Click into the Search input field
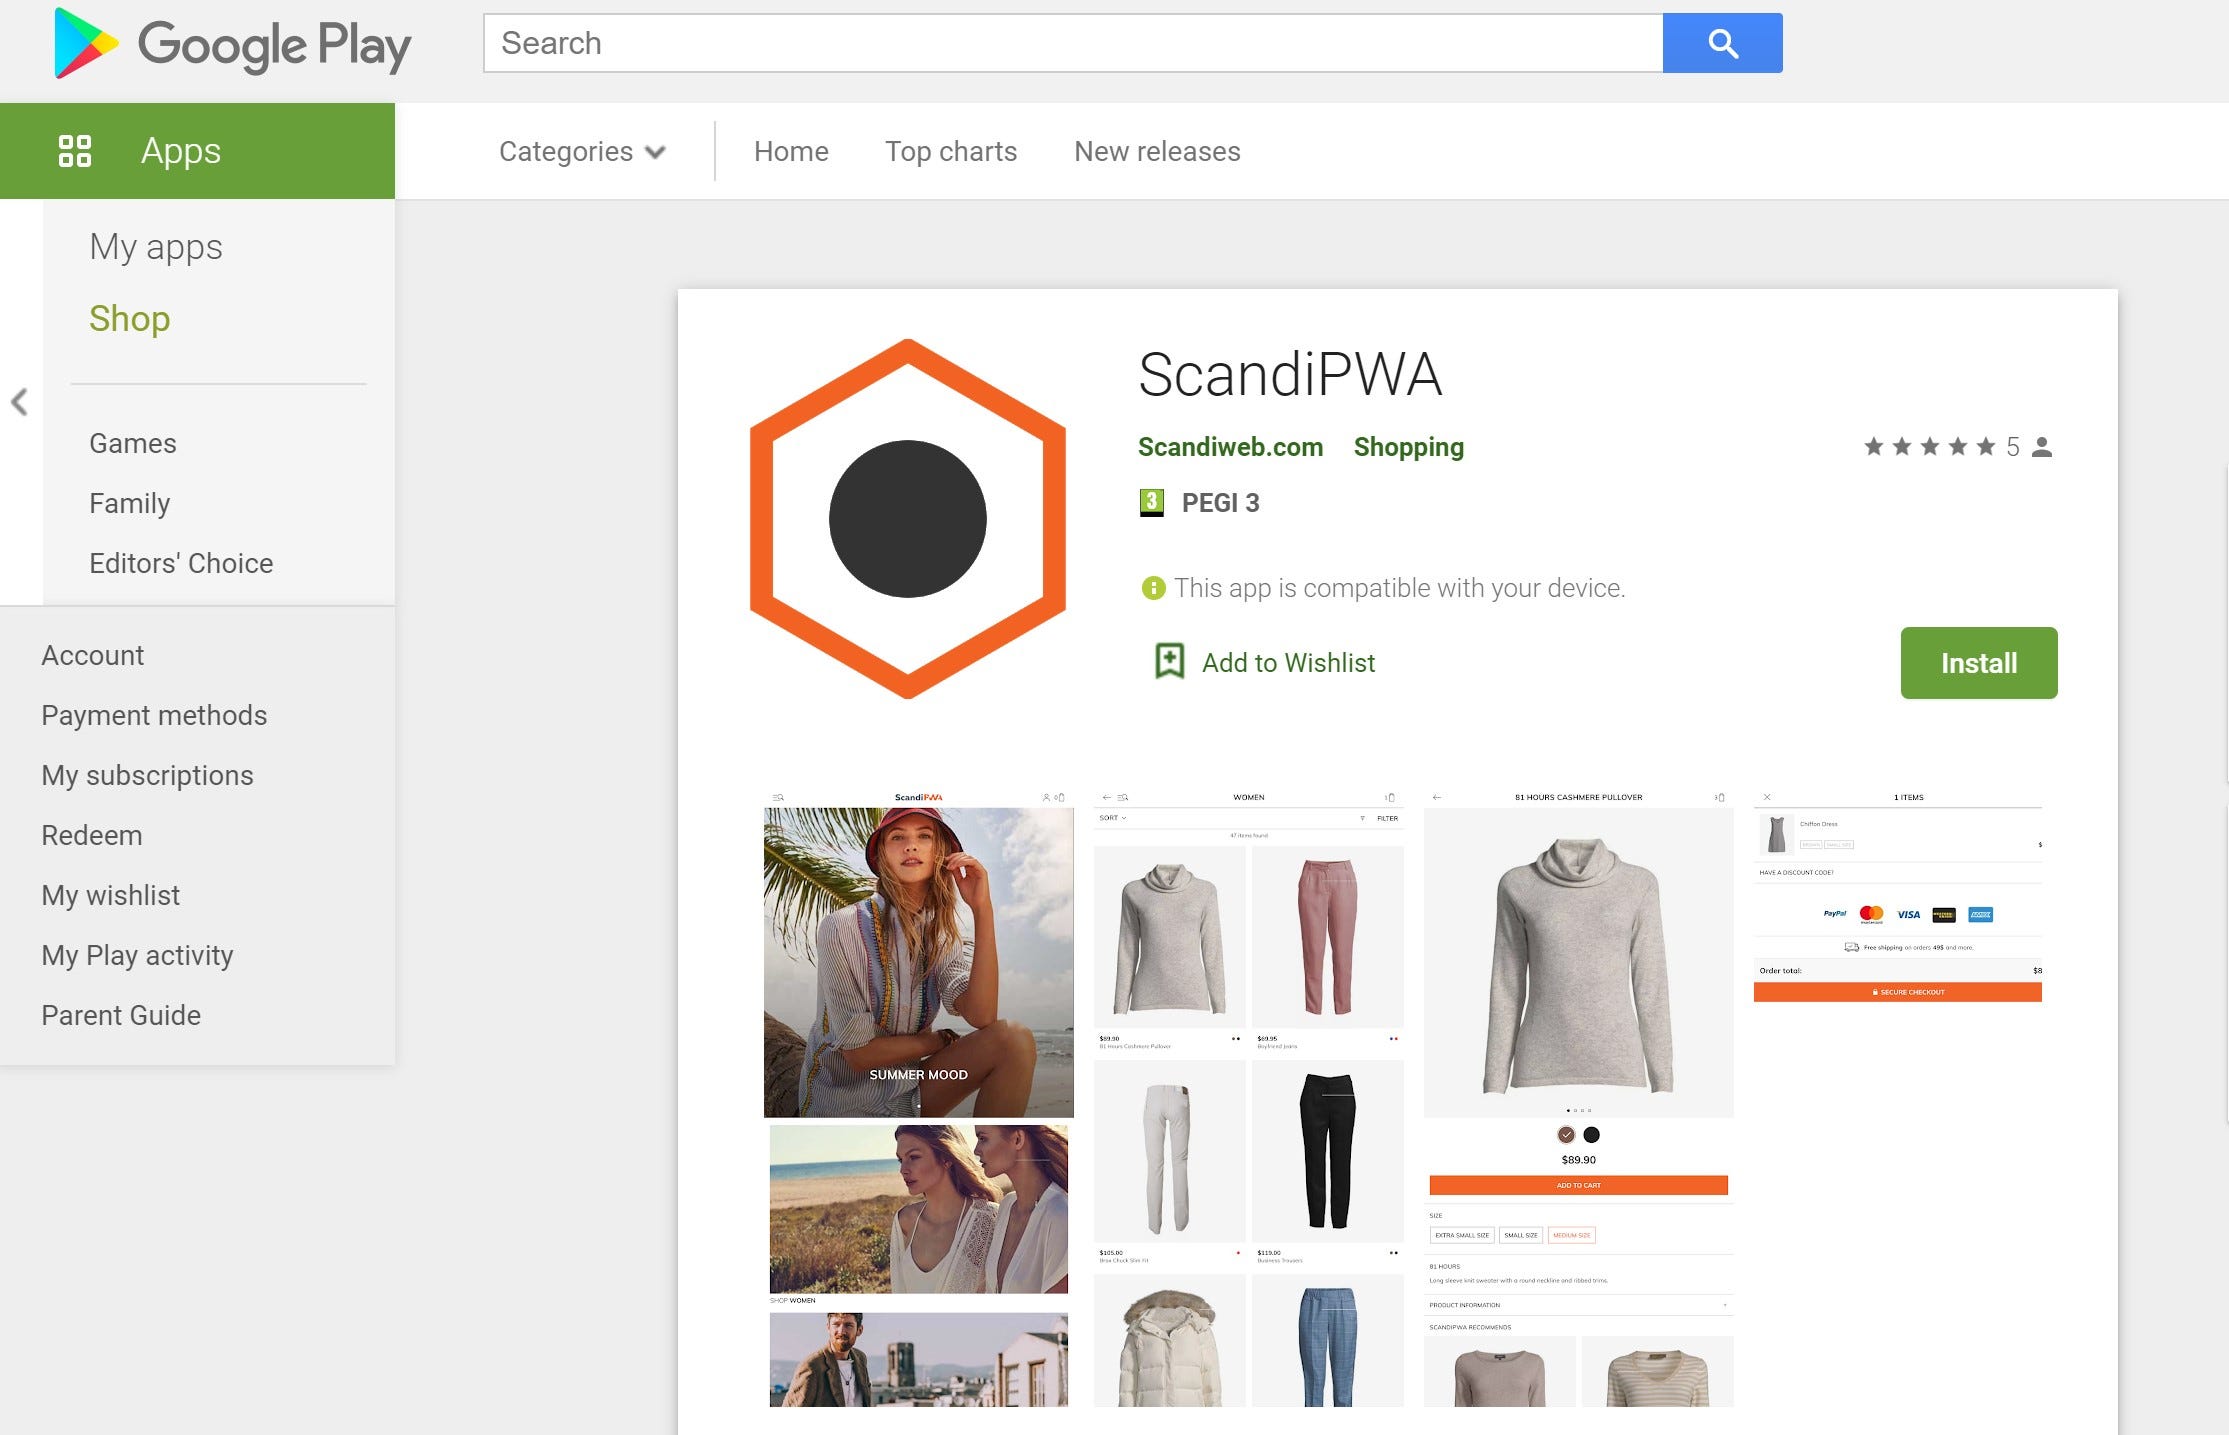The width and height of the screenshot is (2229, 1435). click(x=1072, y=43)
